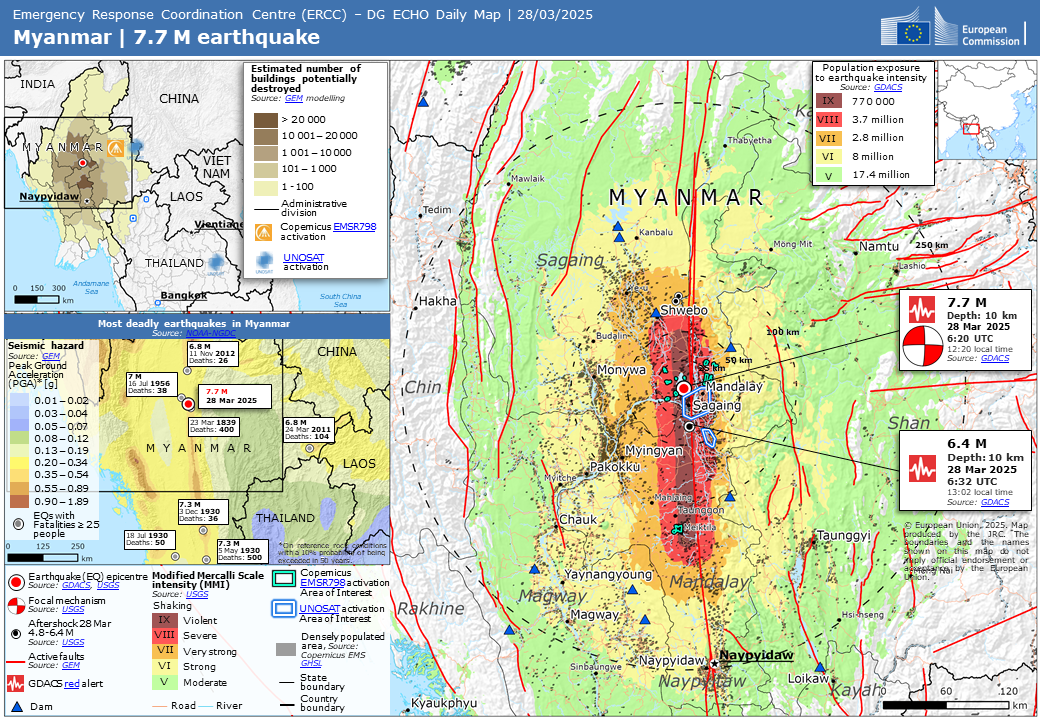Click the IX intensity swatch in population exposure legend

pyautogui.click(x=828, y=101)
